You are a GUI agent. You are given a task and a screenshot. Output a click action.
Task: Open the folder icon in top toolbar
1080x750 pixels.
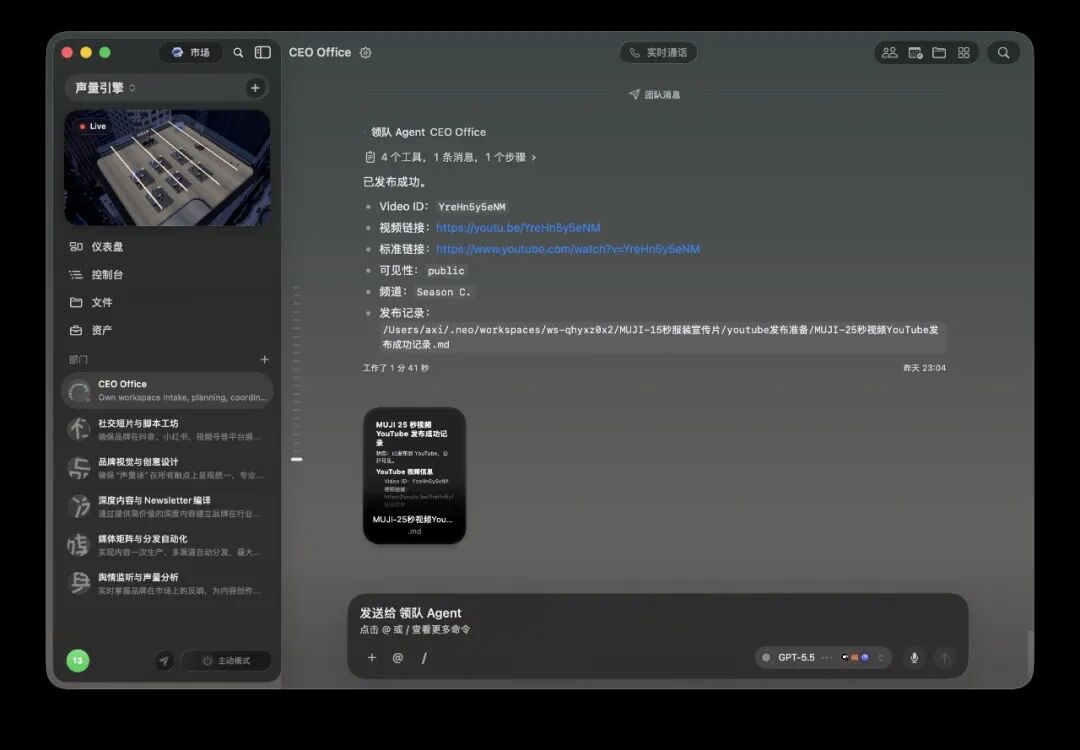pos(939,52)
